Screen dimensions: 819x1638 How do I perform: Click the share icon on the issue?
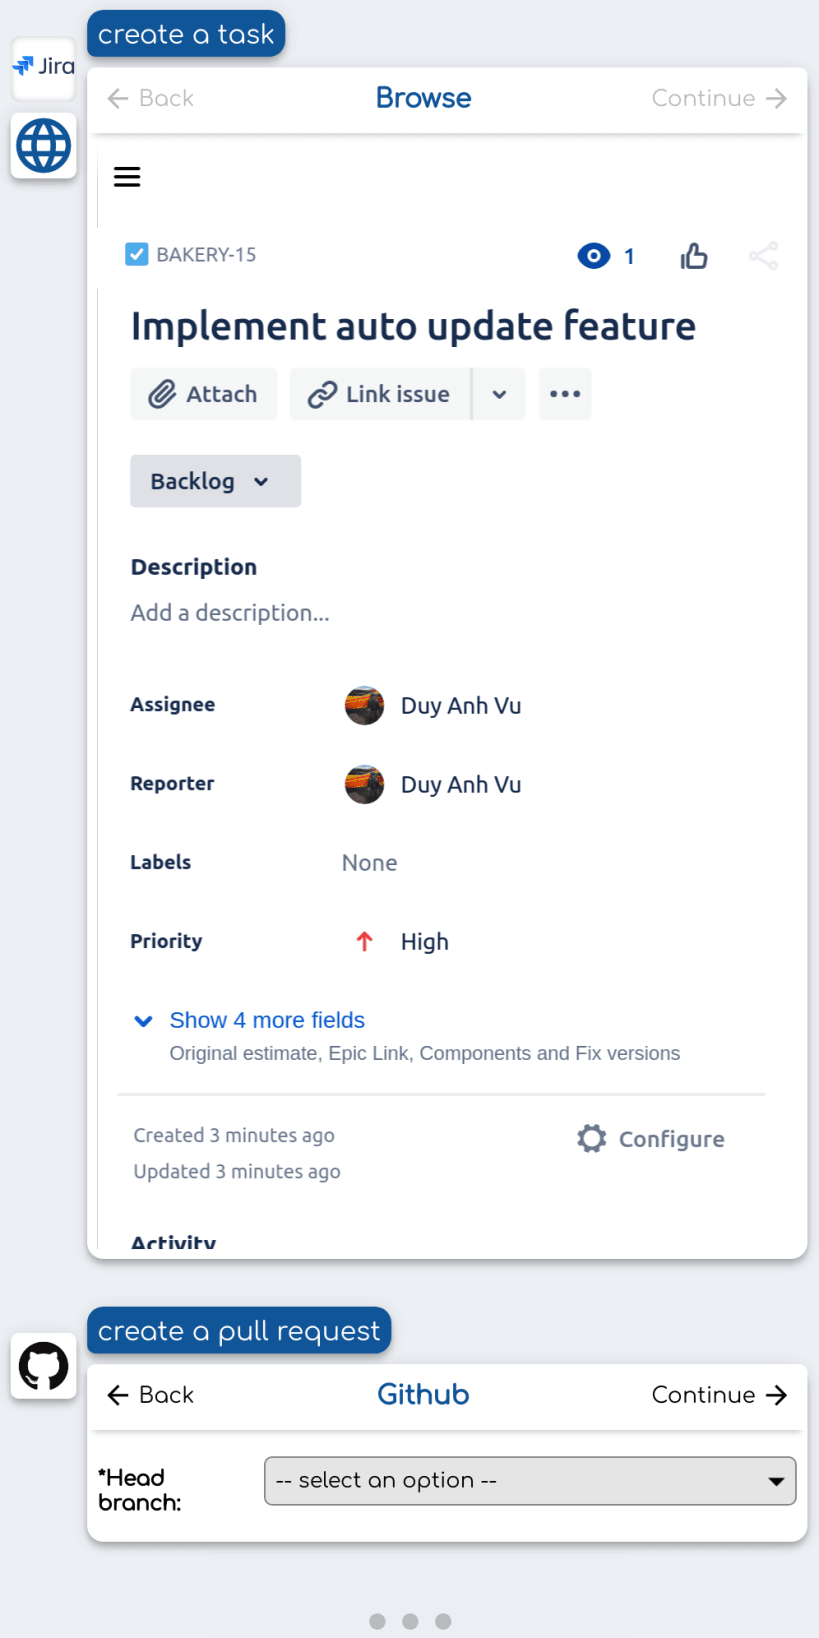tap(763, 256)
